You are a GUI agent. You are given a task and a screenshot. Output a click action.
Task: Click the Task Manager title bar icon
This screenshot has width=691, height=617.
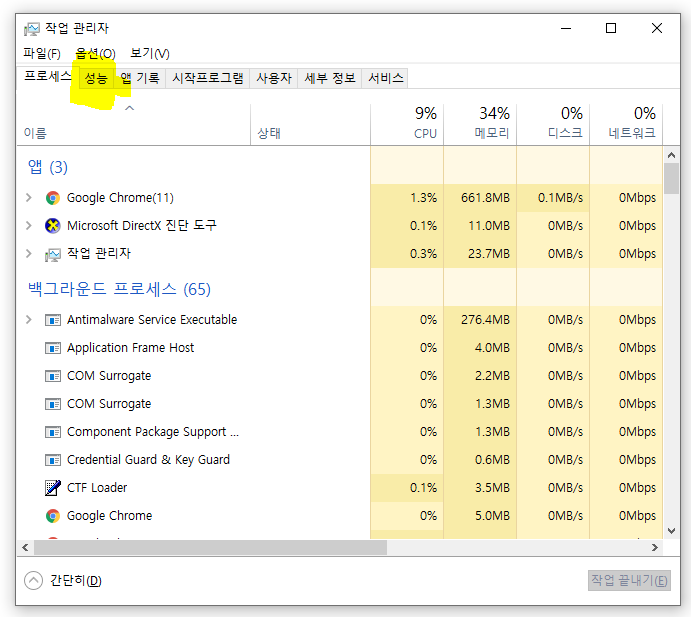32,29
